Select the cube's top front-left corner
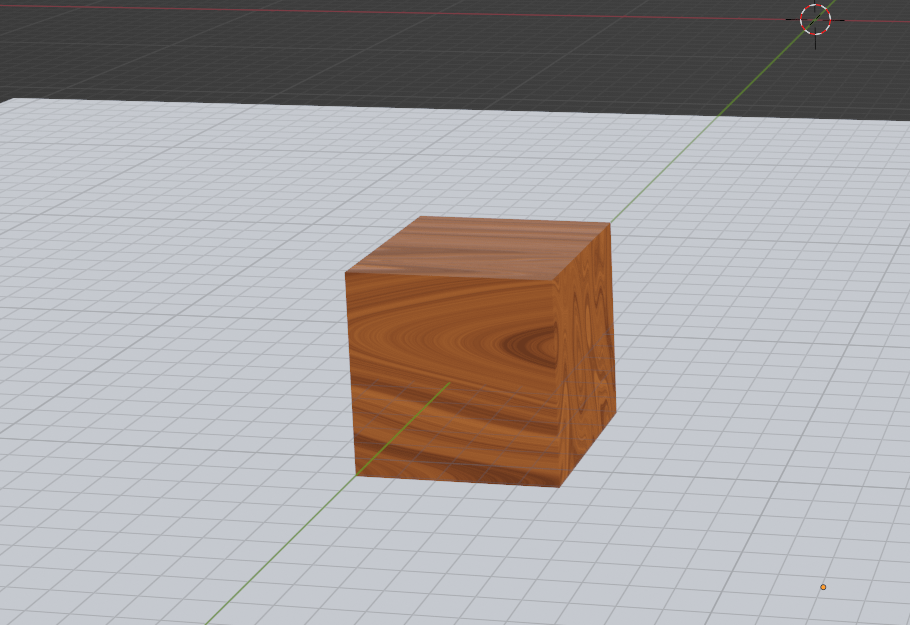Image resolution: width=910 pixels, height=625 pixels. pos(346,272)
